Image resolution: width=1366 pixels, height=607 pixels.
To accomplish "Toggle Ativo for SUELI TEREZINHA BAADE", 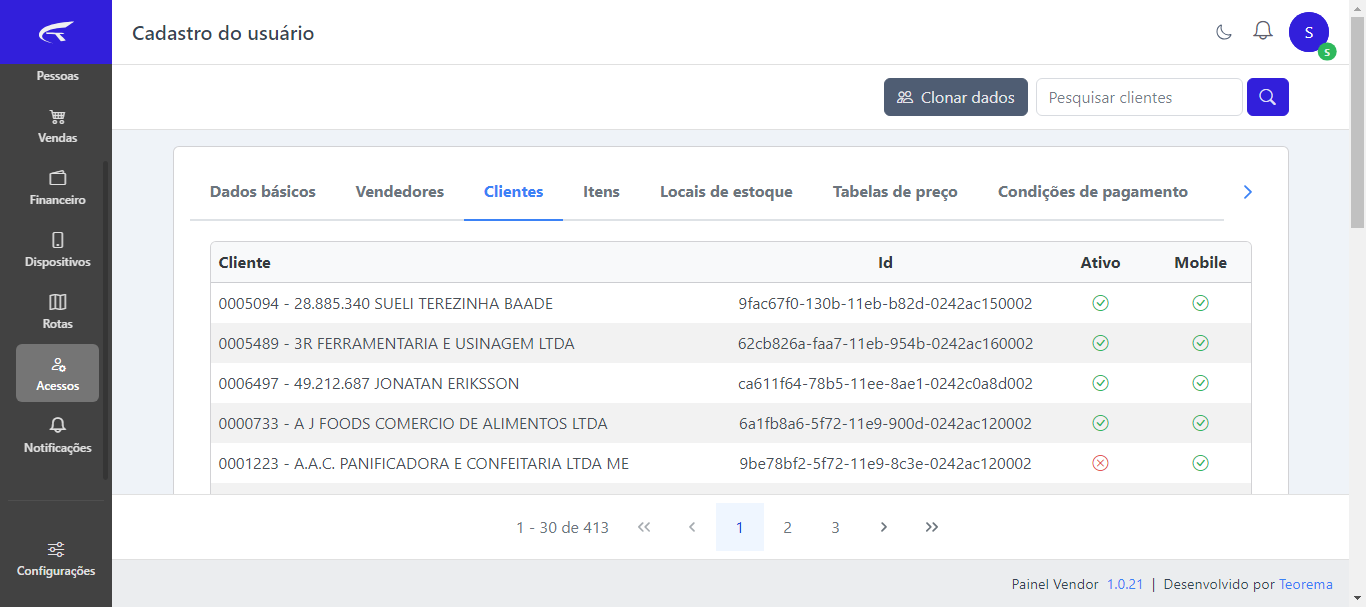I will [1101, 303].
